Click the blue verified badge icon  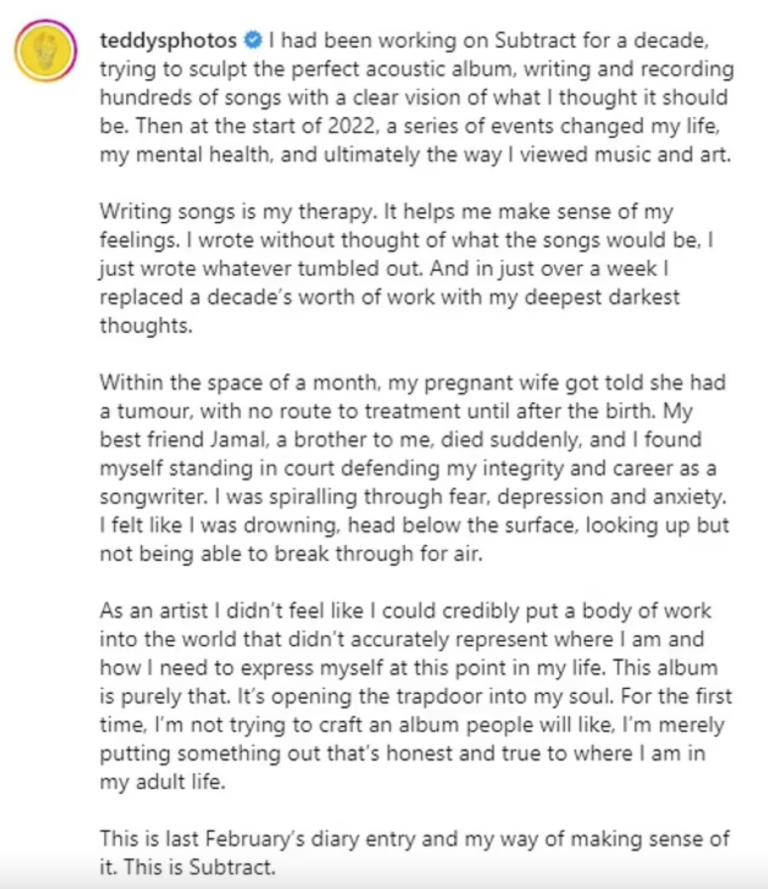pyautogui.click(x=253, y=40)
